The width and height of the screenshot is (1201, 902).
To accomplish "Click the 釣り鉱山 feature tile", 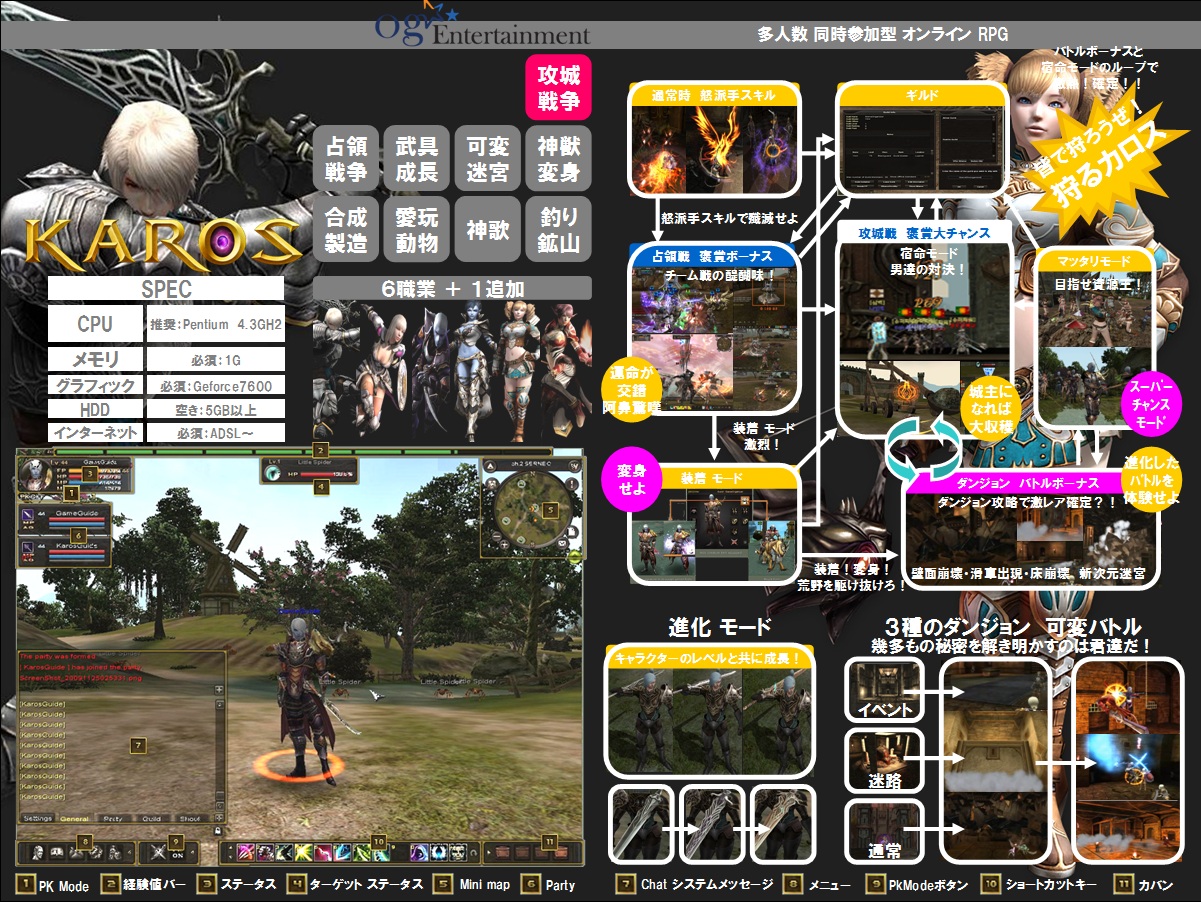I will pos(558,229).
